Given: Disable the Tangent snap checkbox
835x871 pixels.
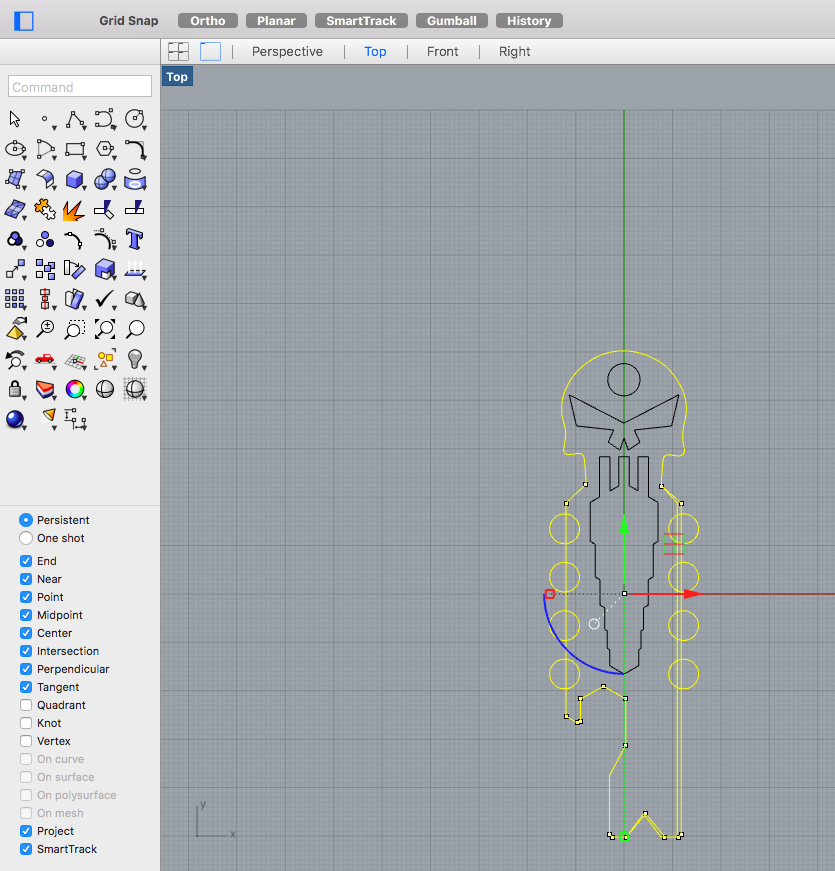Looking at the screenshot, I should (x=26, y=687).
